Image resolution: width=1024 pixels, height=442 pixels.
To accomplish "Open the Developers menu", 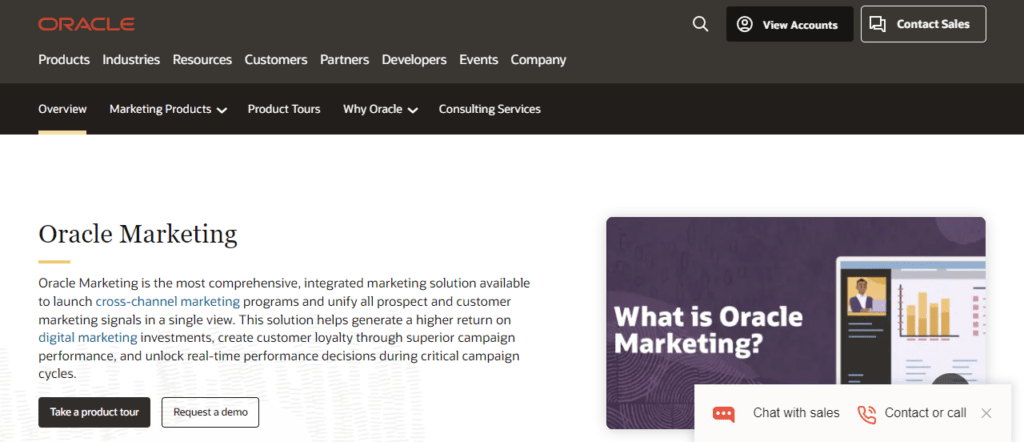I will pos(414,60).
